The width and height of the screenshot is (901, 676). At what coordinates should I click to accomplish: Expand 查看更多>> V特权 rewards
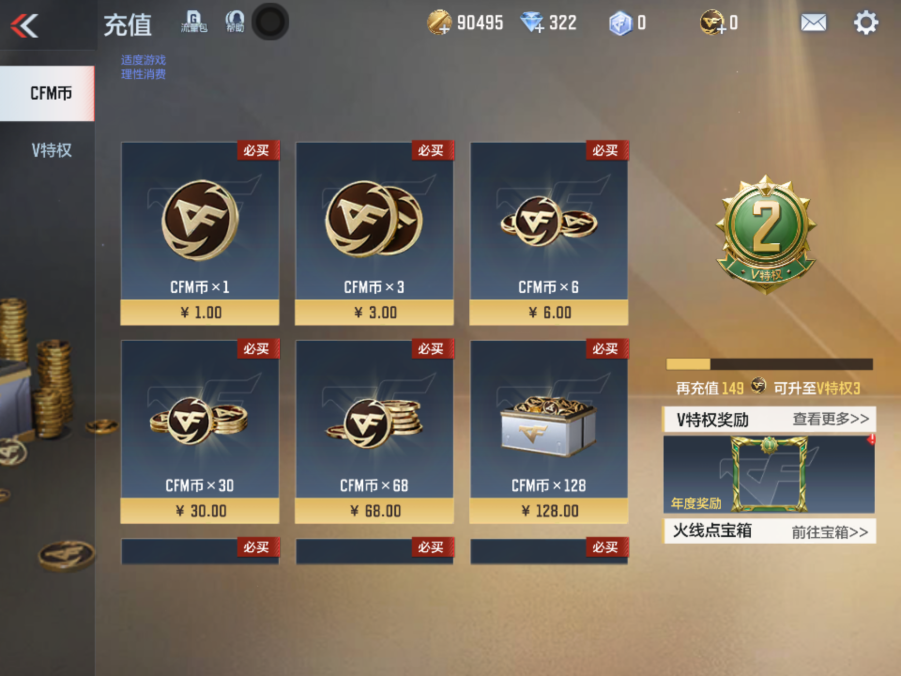(x=831, y=419)
